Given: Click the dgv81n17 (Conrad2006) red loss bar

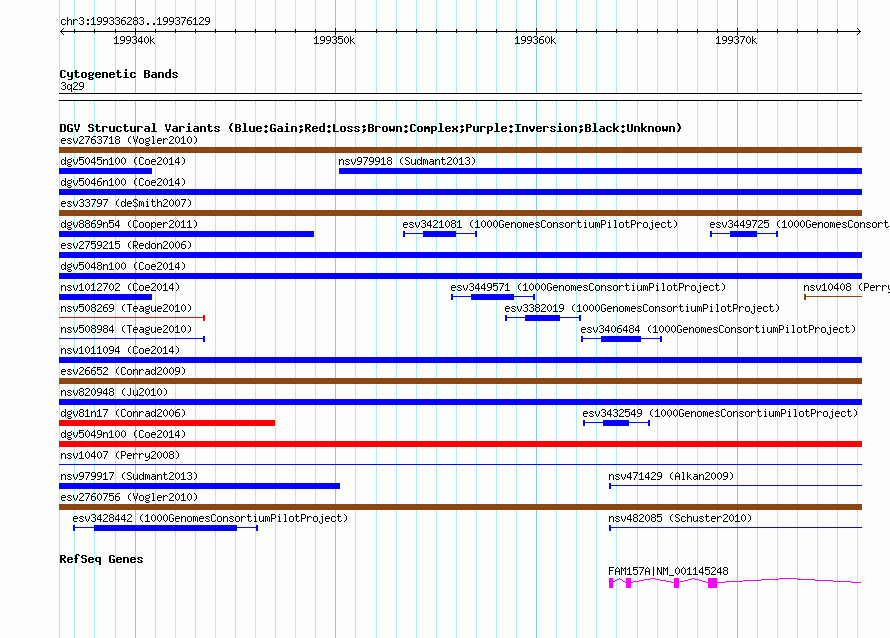Looking at the screenshot, I should (x=167, y=423).
